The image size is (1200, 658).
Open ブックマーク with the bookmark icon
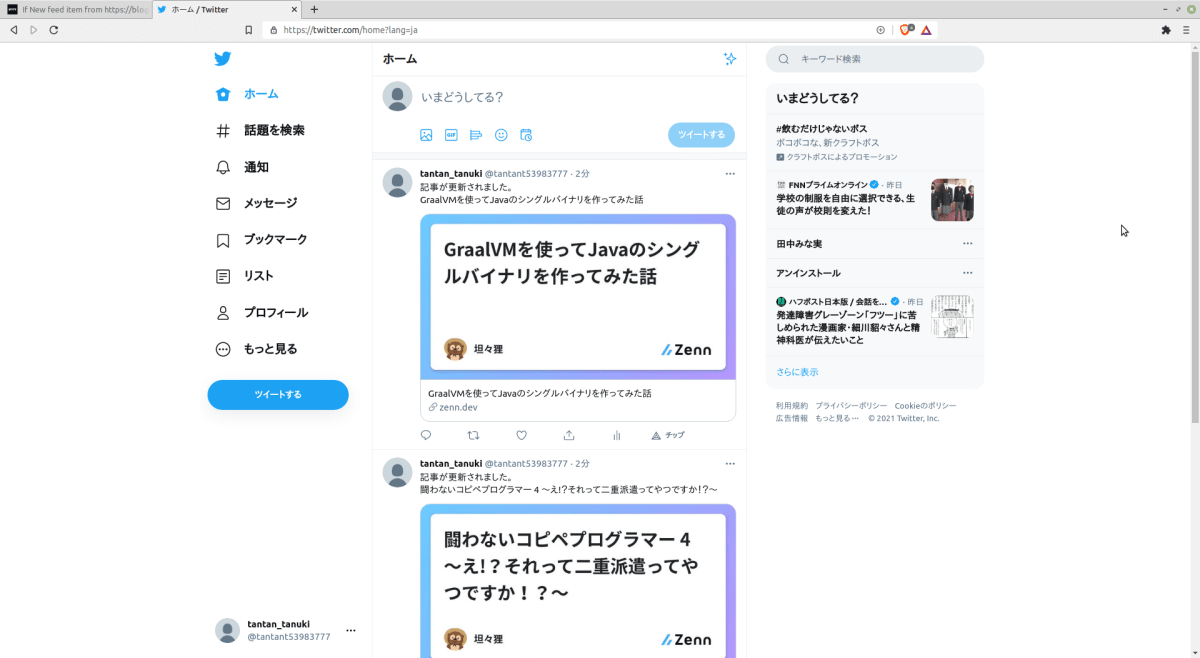[221, 239]
